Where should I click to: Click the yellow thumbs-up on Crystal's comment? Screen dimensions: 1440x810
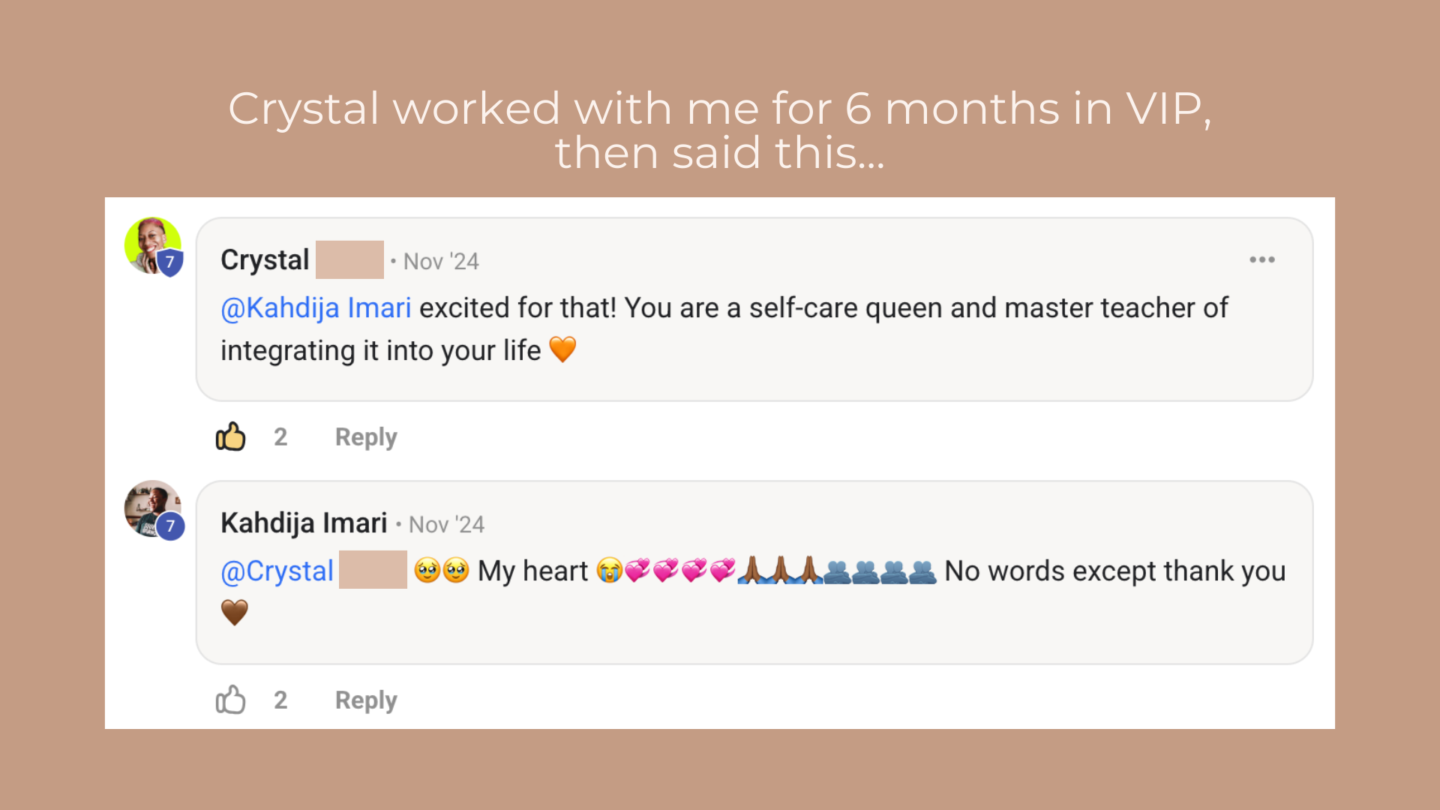click(231, 437)
